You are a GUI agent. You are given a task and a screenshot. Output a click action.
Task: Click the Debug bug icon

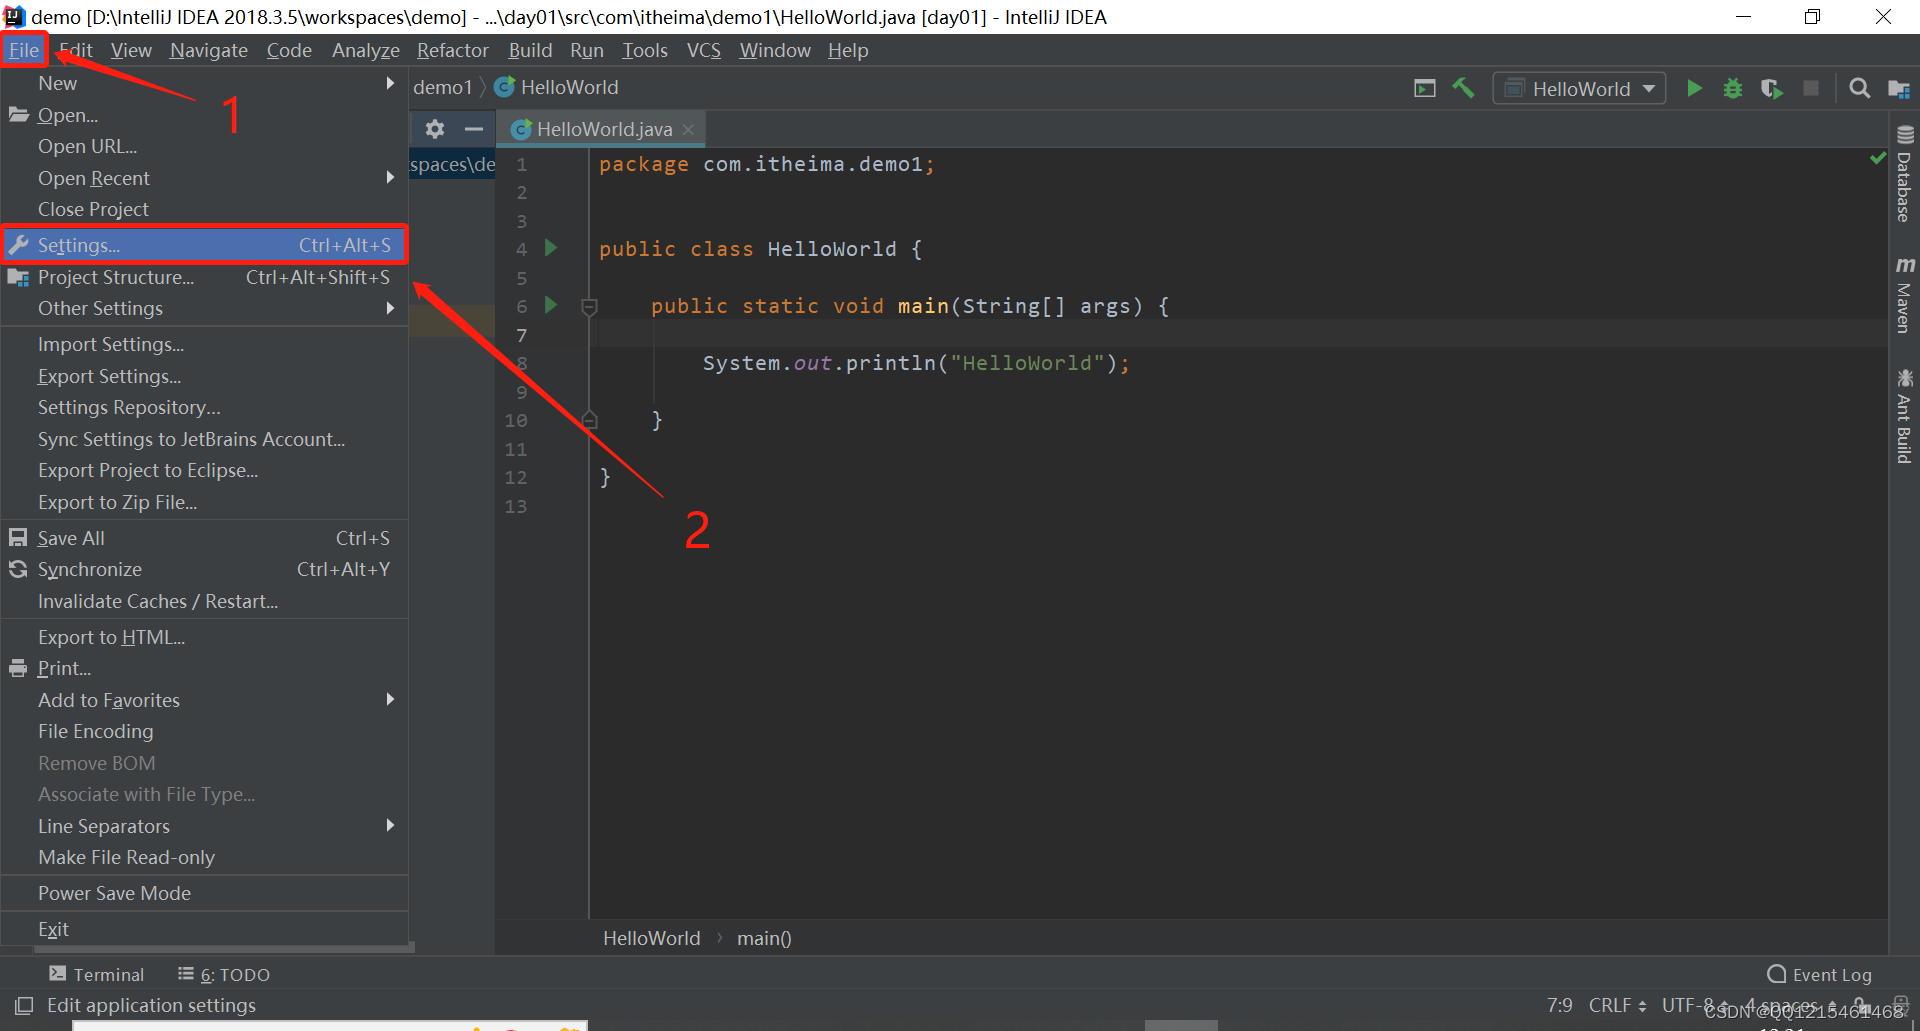(x=1733, y=88)
